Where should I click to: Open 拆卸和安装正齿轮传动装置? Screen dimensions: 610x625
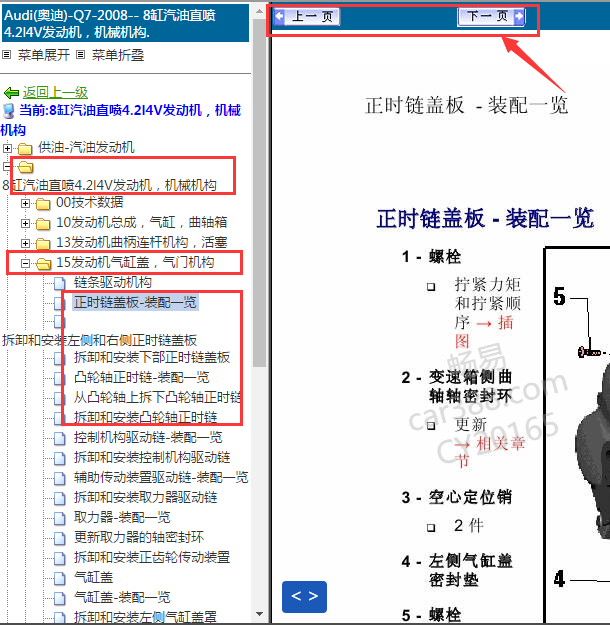(x=152, y=557)
